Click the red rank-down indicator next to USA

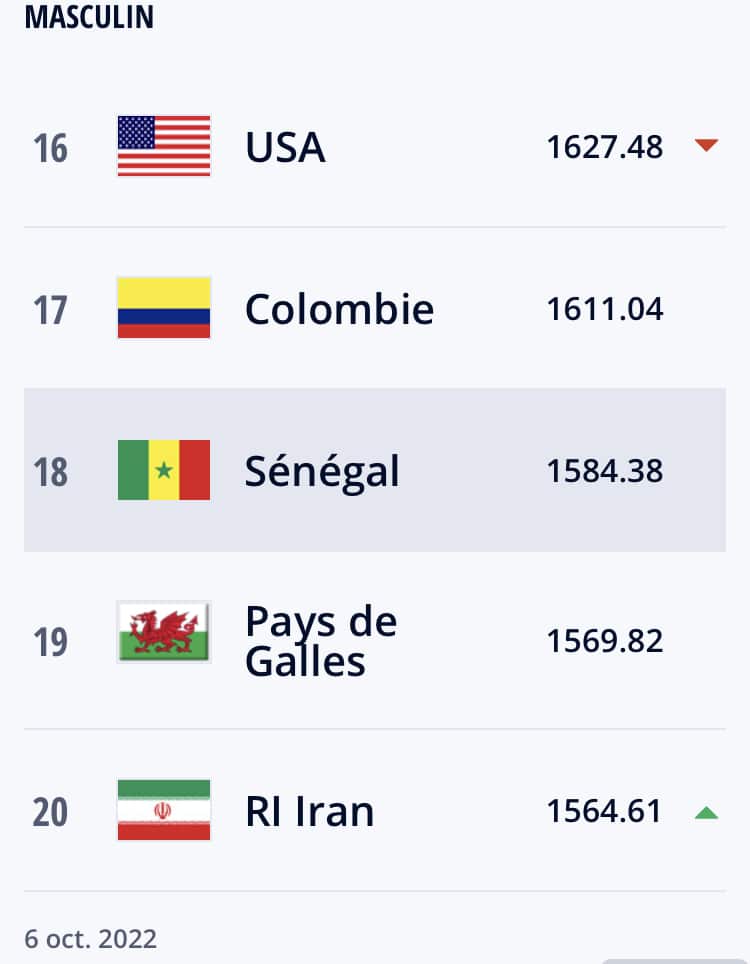706,145
